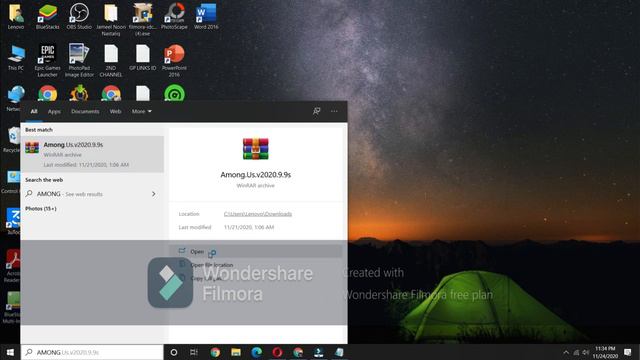The image size is (640, 360).
Task: Click the network icon in system tray
Action: [x=576, y=352]
